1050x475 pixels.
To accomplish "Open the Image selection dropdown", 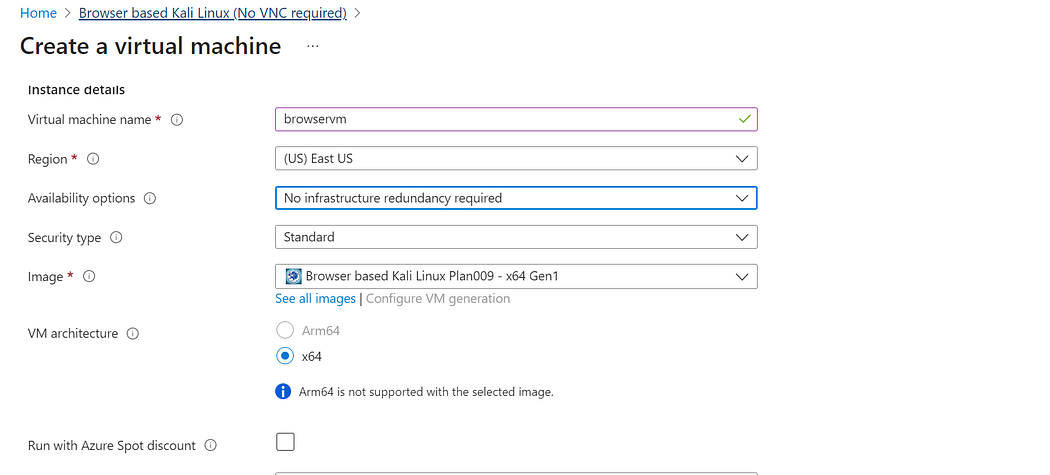I will point(515,276).
